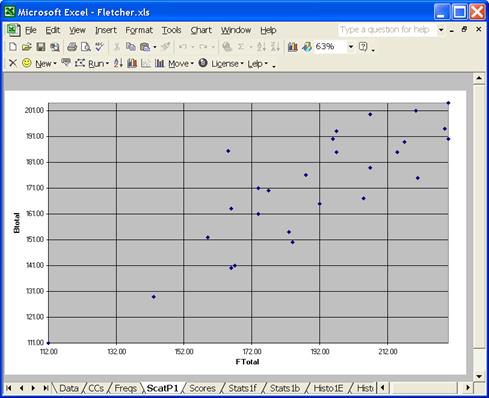This screenshot has width=489, height=398.
Task: Open the zoom percentage dropdown arrow
Action: (351, 47)
